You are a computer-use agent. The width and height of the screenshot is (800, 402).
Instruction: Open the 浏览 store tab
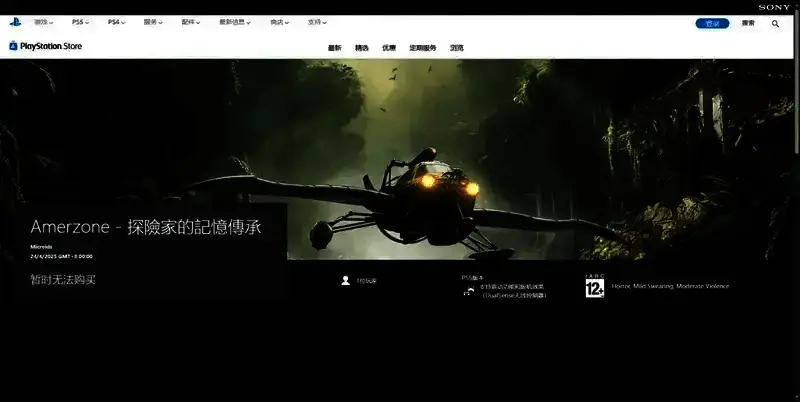(457, 48)
